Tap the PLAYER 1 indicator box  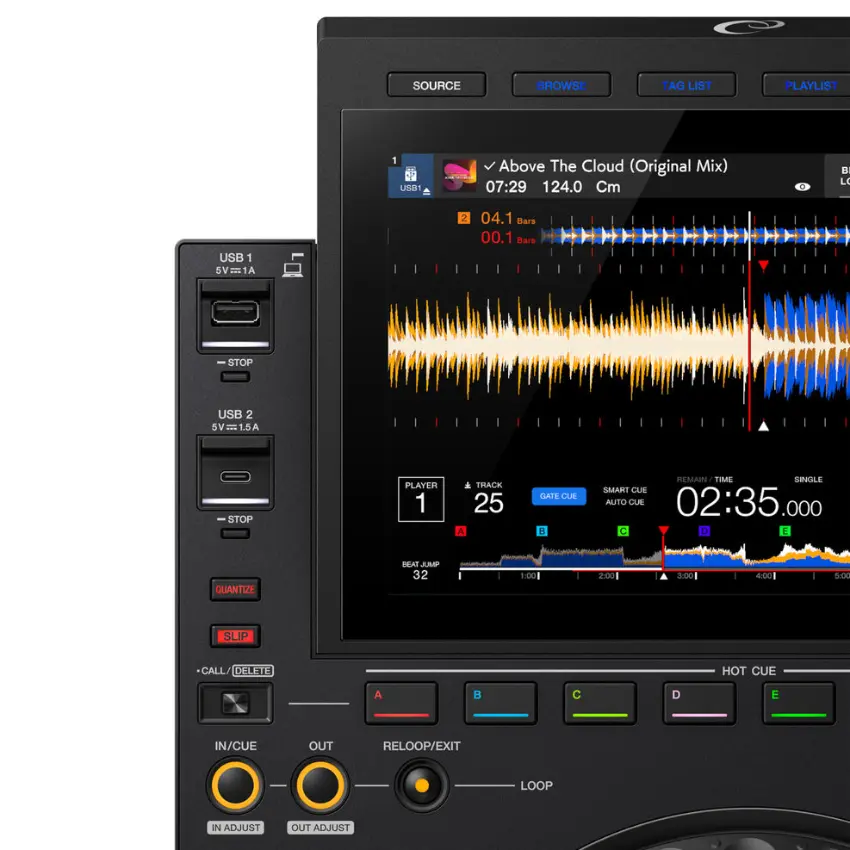[x=421, y=499]
